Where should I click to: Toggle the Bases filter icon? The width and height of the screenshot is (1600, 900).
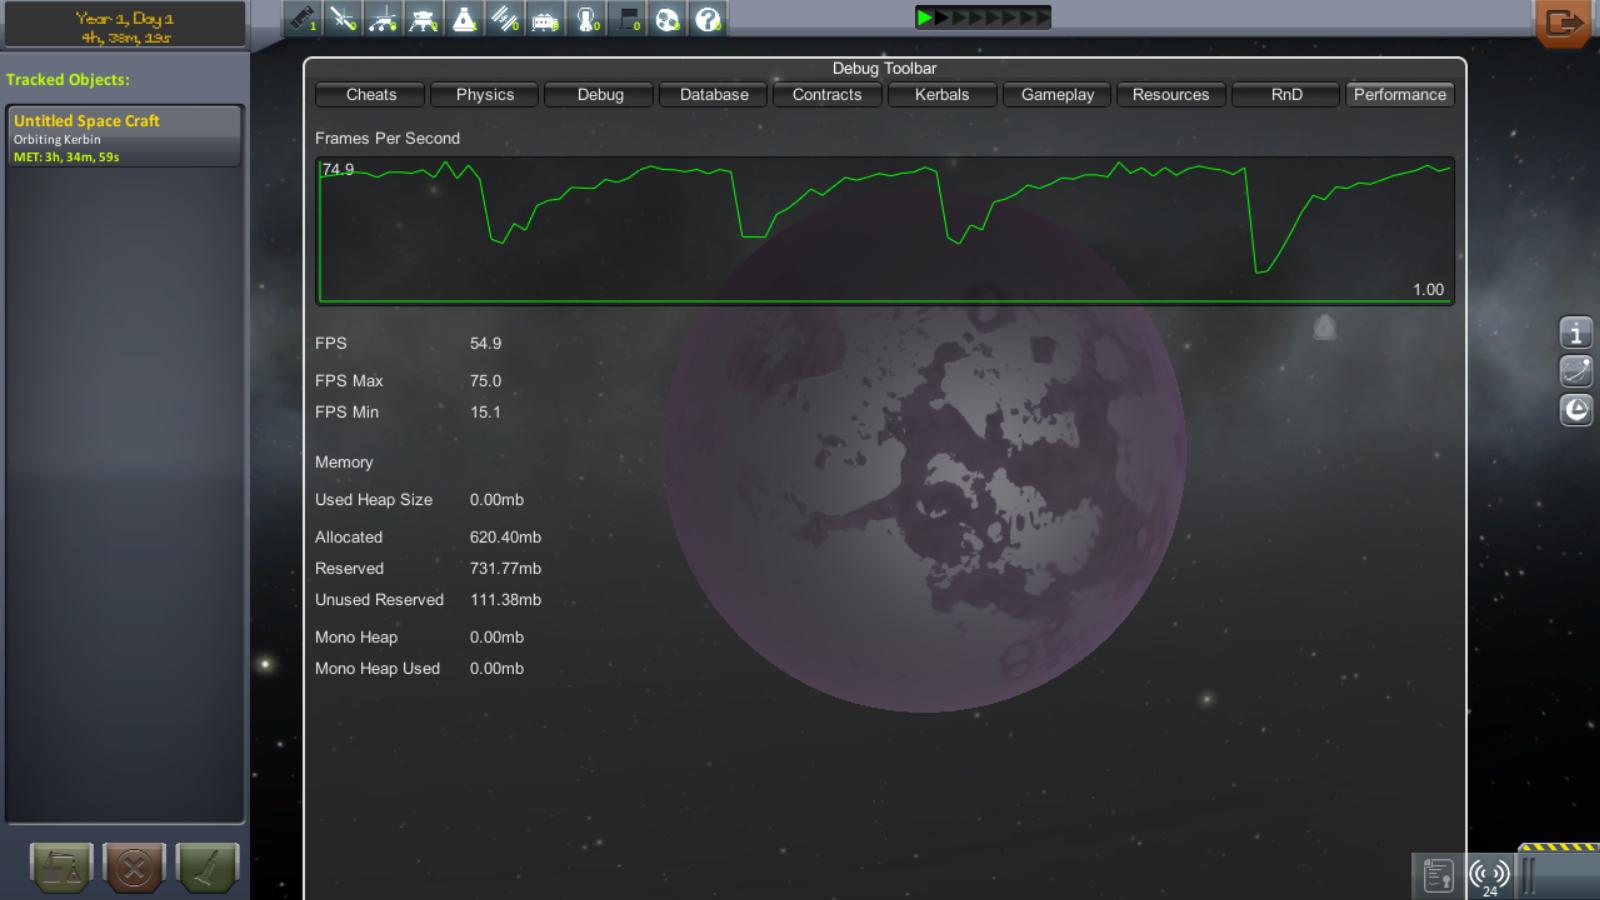pyautogui.click(x=546, y=19)
